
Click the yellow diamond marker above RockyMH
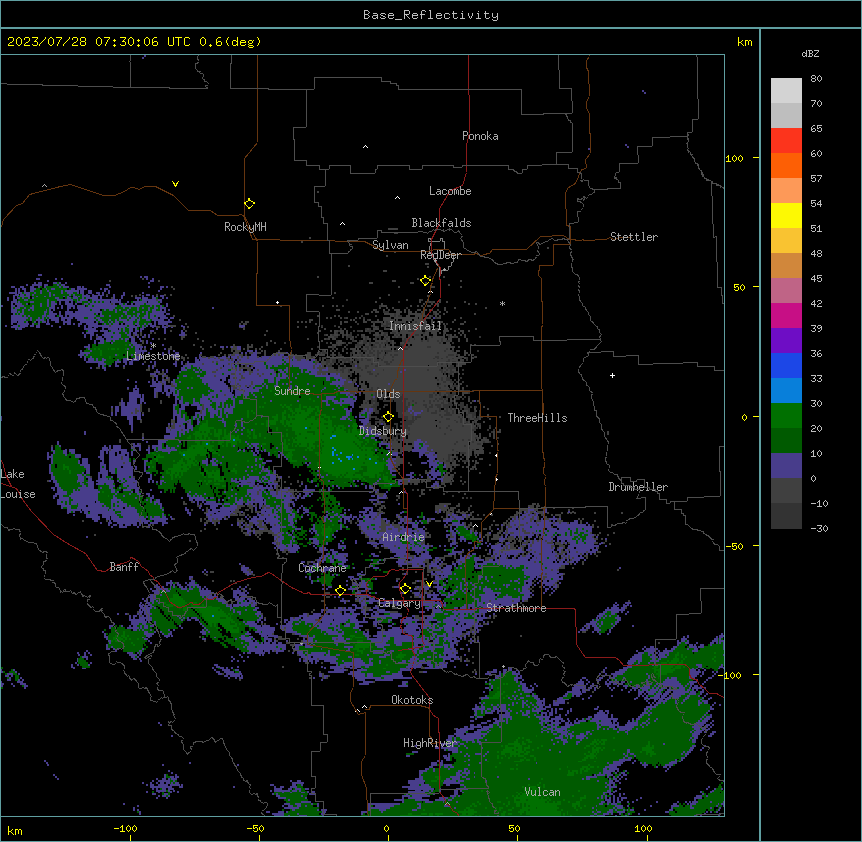coord(250,204)
